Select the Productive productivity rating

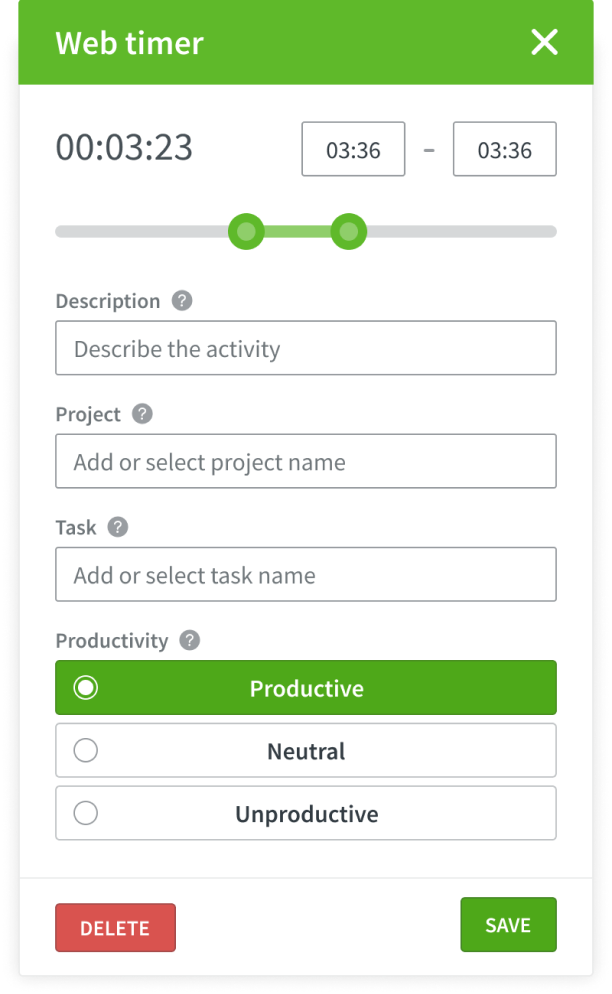tap(305, 687)
